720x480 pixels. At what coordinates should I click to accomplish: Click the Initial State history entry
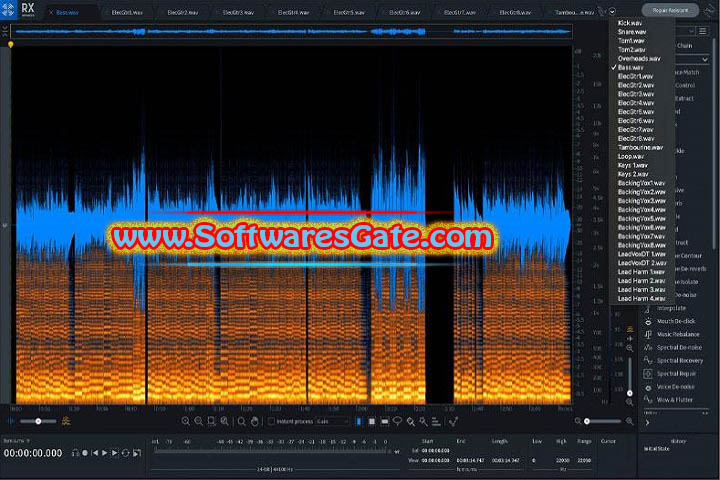[656, 449]
